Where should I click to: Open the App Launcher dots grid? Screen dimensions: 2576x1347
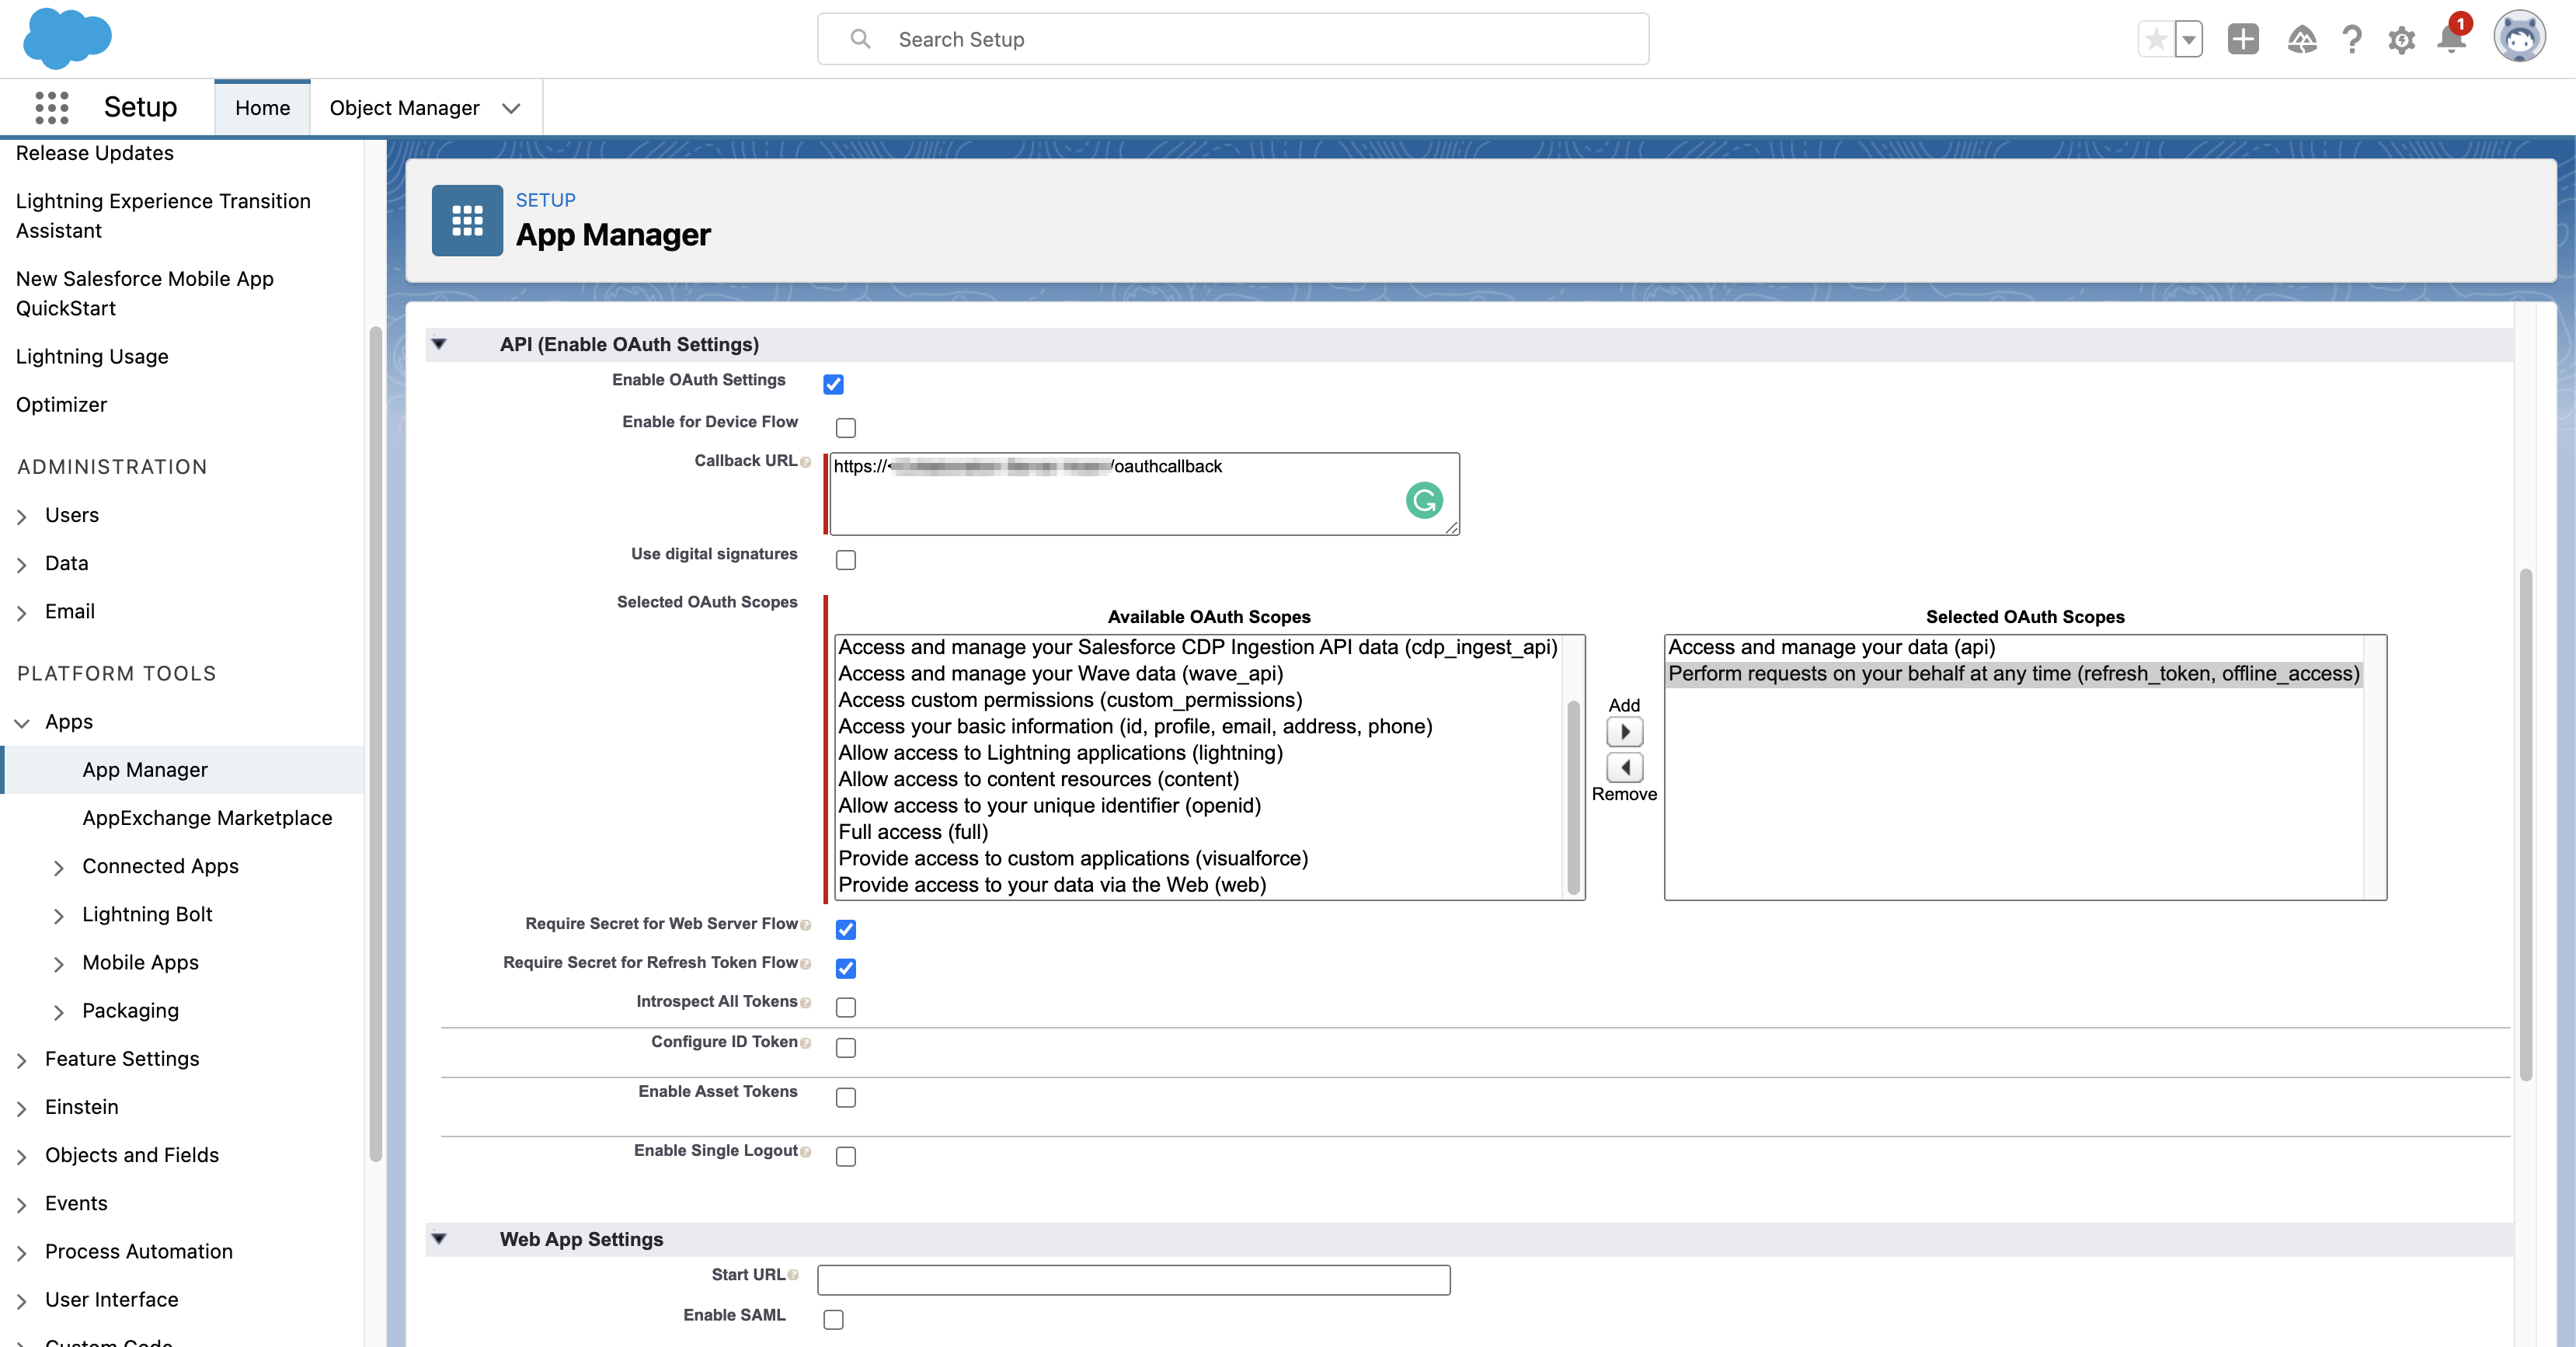click(x=52, y=107)
